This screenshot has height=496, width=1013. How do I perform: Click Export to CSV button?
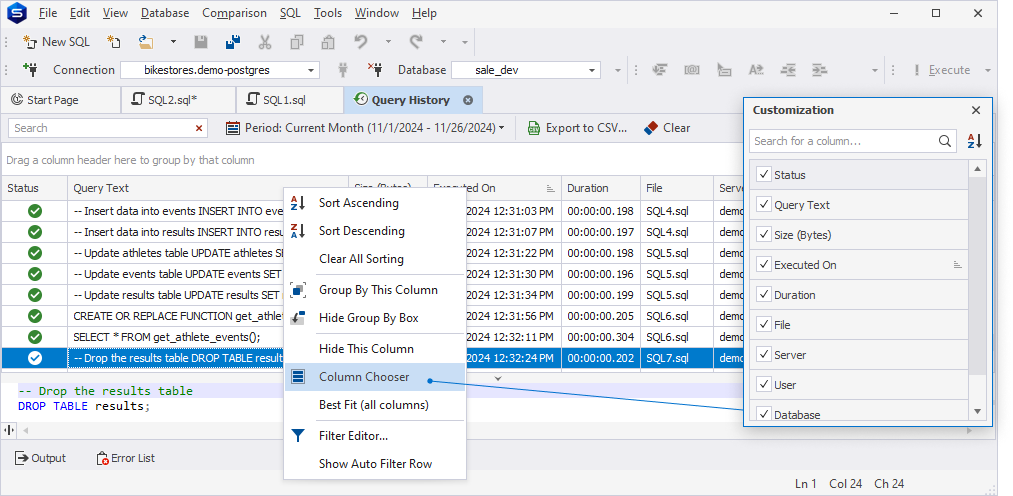click(578, 128)
